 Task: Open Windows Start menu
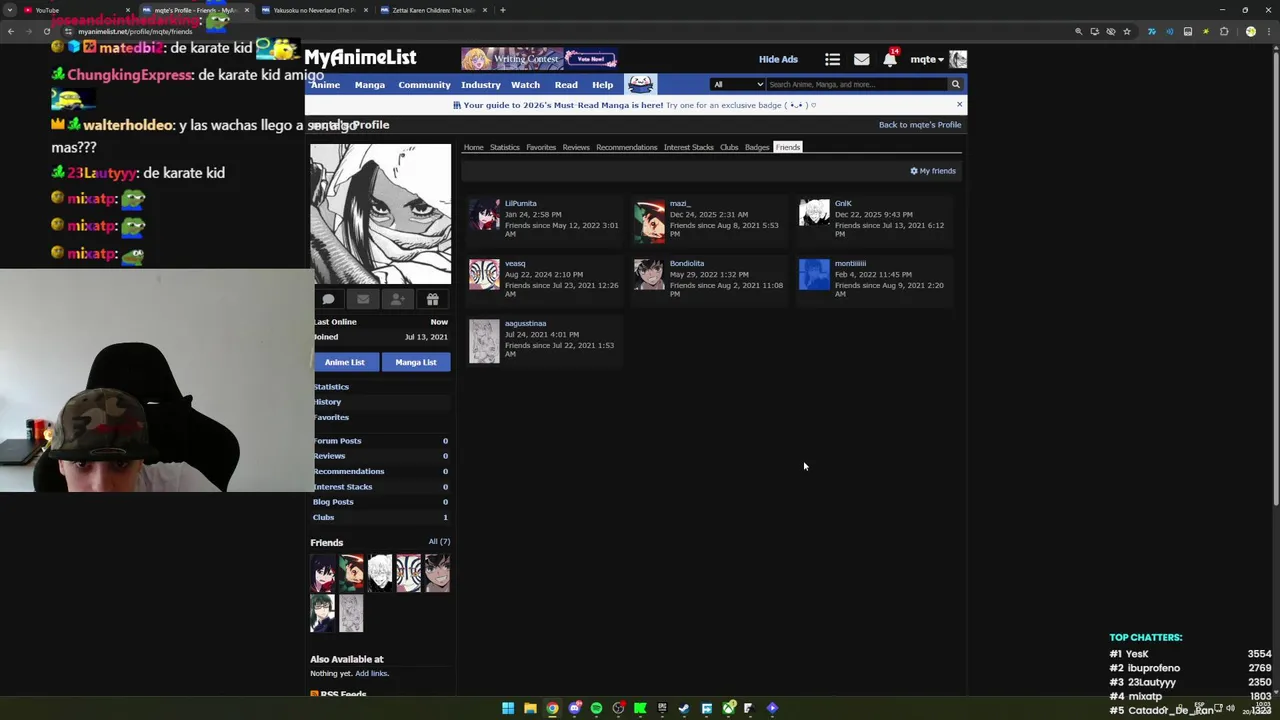click(x=508, y=708)
